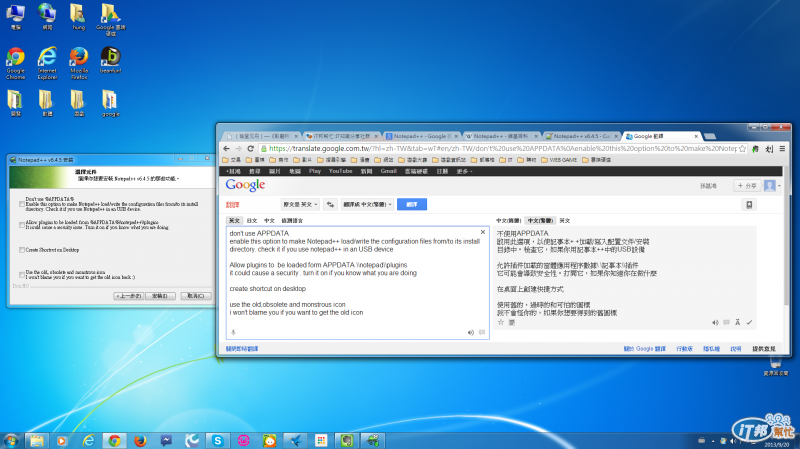The height and width of the screenshot is (449, 800).
Task: Click Gmail in the Google bar
Action: click(388, 171)
